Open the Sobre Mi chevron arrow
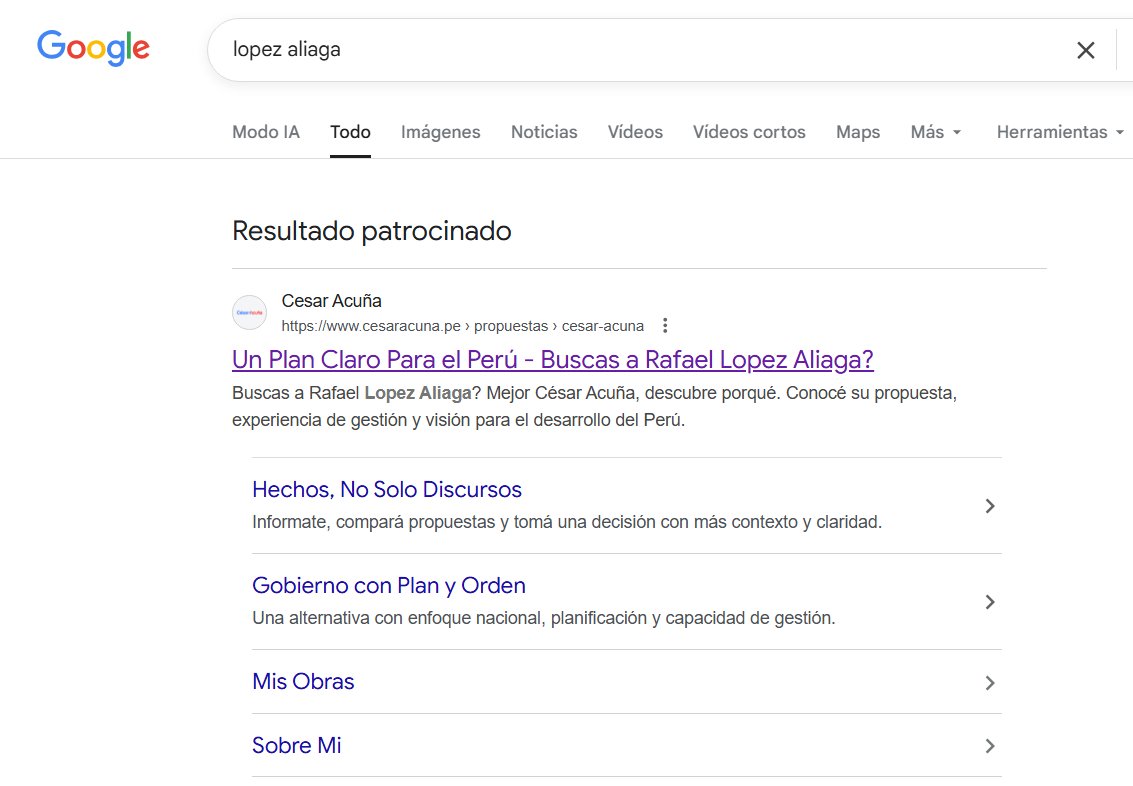This screenshot has height=786, width=1133. (x=990, y=746)
